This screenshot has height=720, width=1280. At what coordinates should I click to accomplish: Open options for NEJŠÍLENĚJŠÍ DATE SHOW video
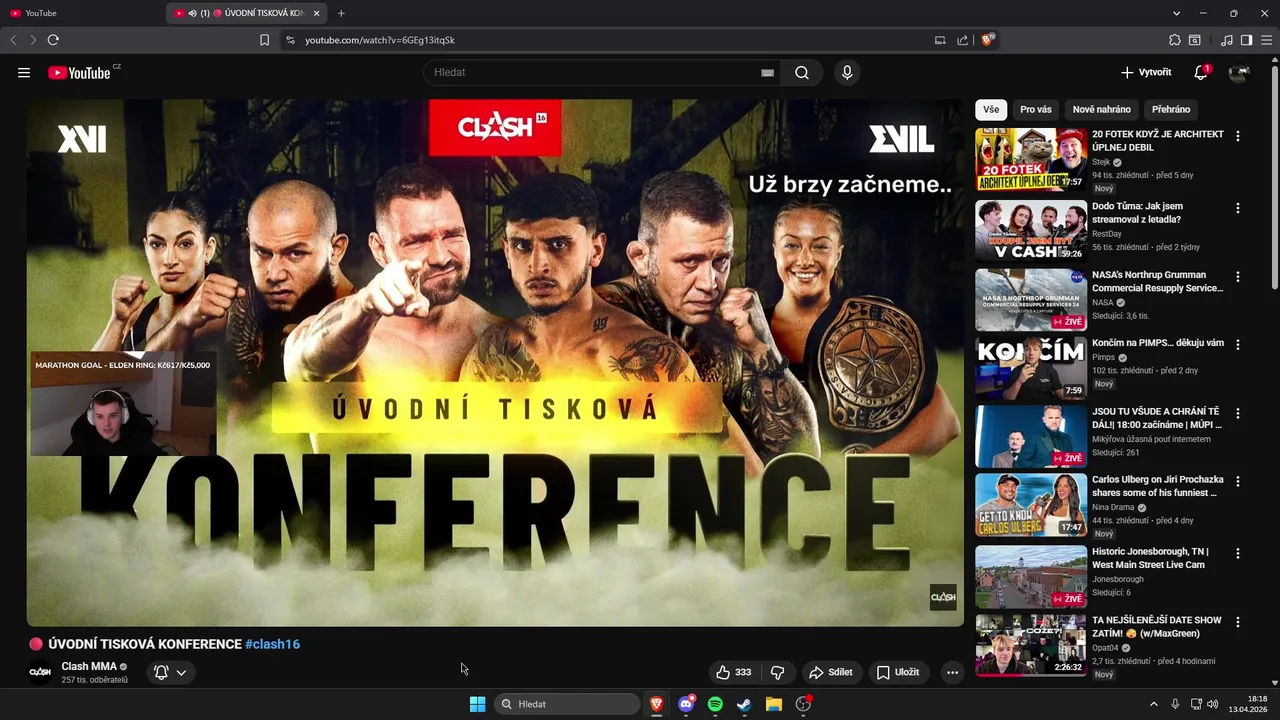click(1238, 622)
